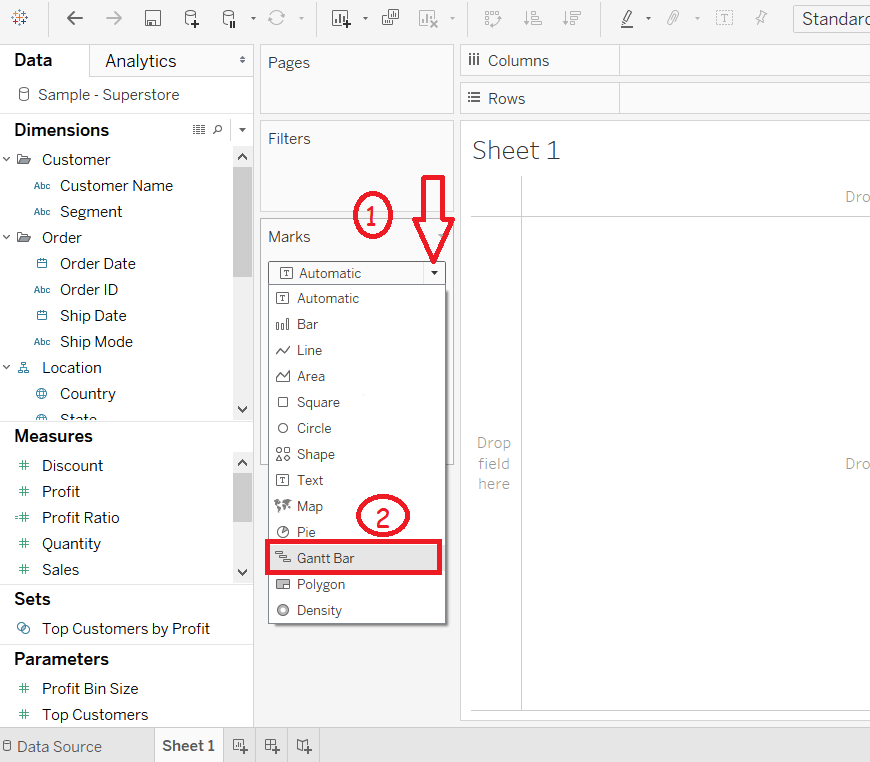
Task: Open the Dimensions pane options dropdown arrow
Action: point(242,130)
